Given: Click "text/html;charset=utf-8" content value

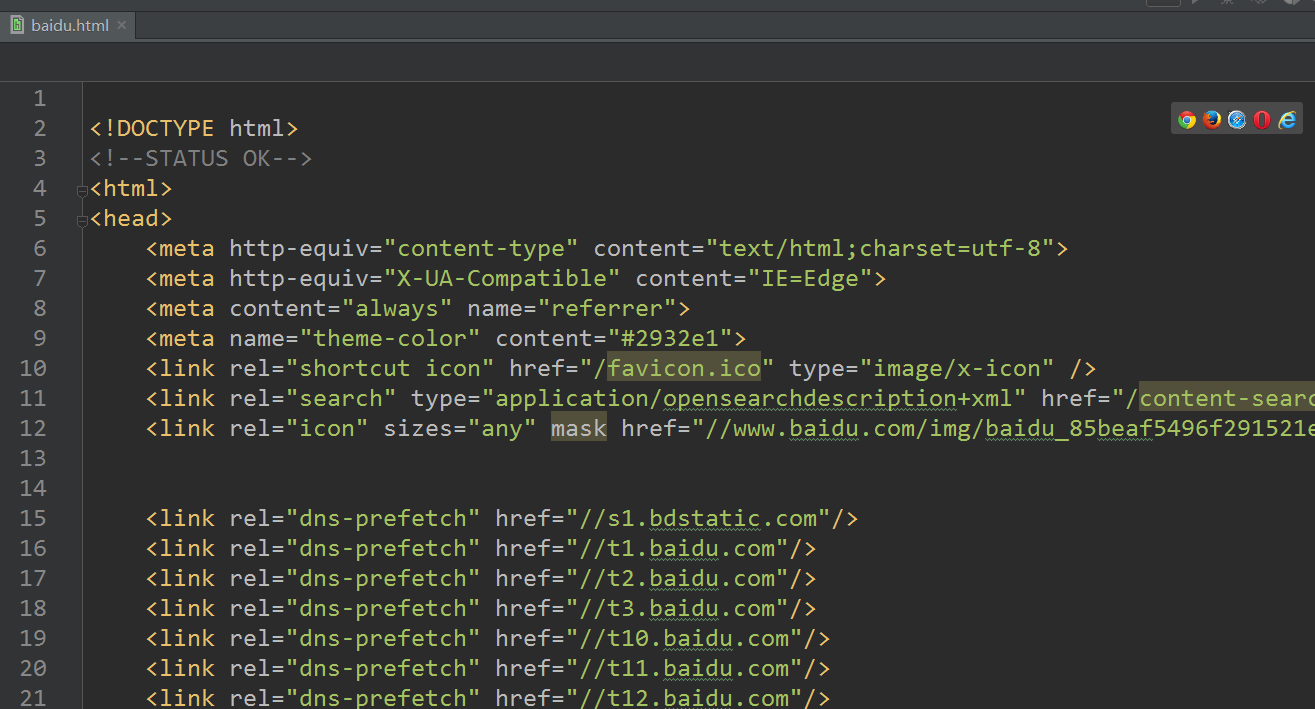Looking at the screenshot, I should tap(880, 248).
